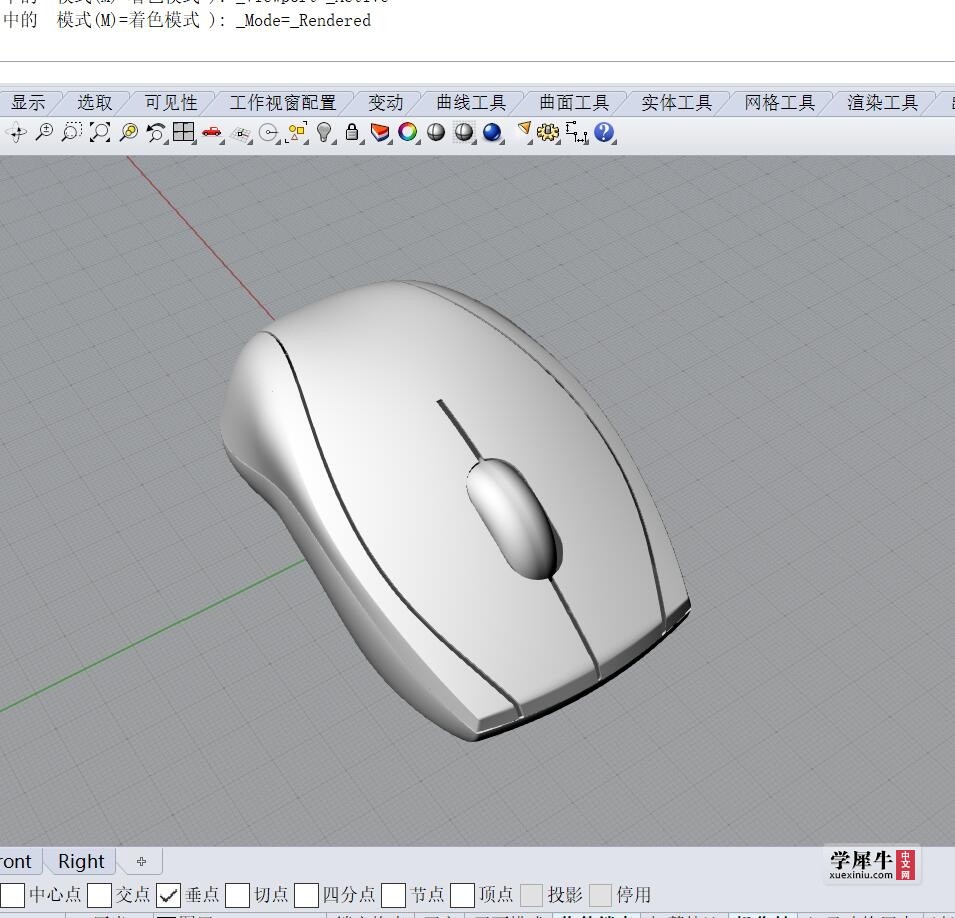Open the object snap circle icon

tap(269, 133)
